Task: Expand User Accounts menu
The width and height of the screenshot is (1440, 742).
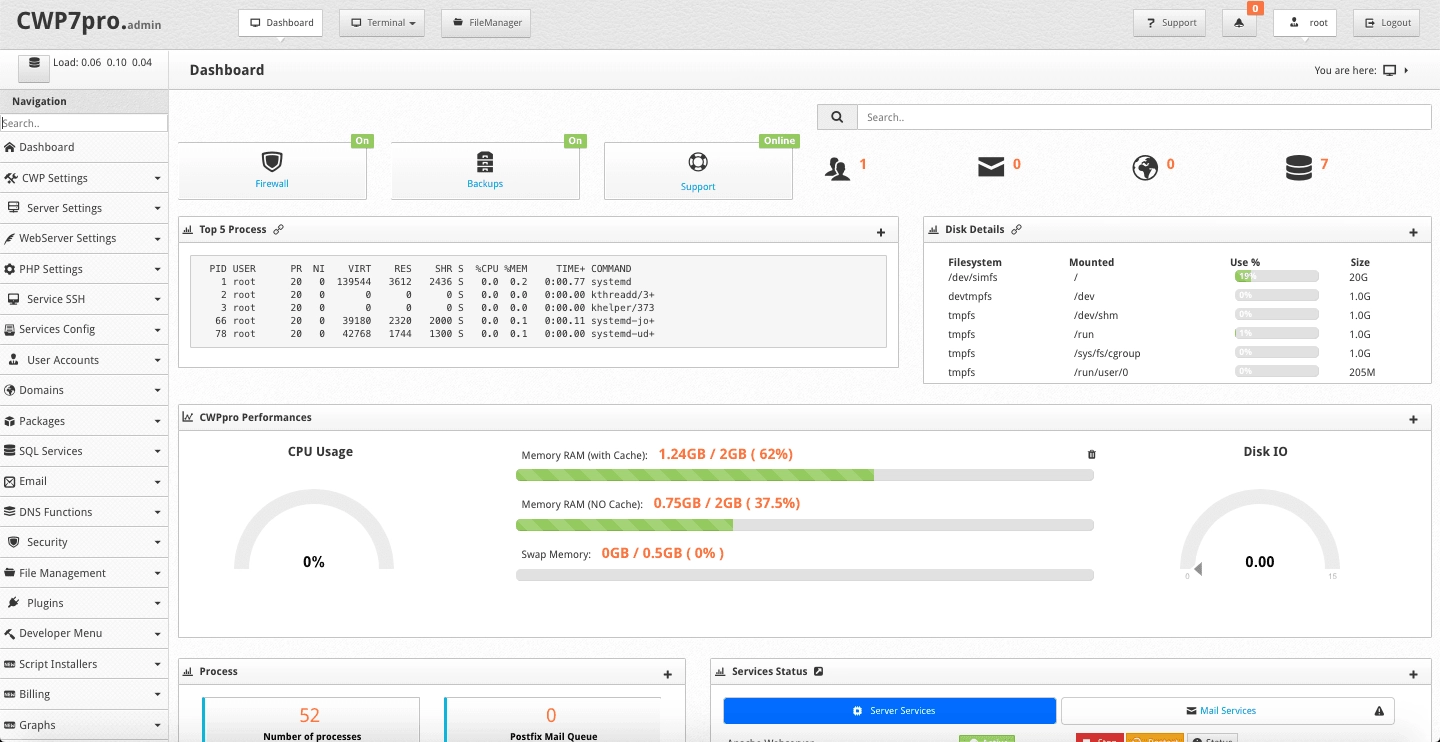Action: 84,360
